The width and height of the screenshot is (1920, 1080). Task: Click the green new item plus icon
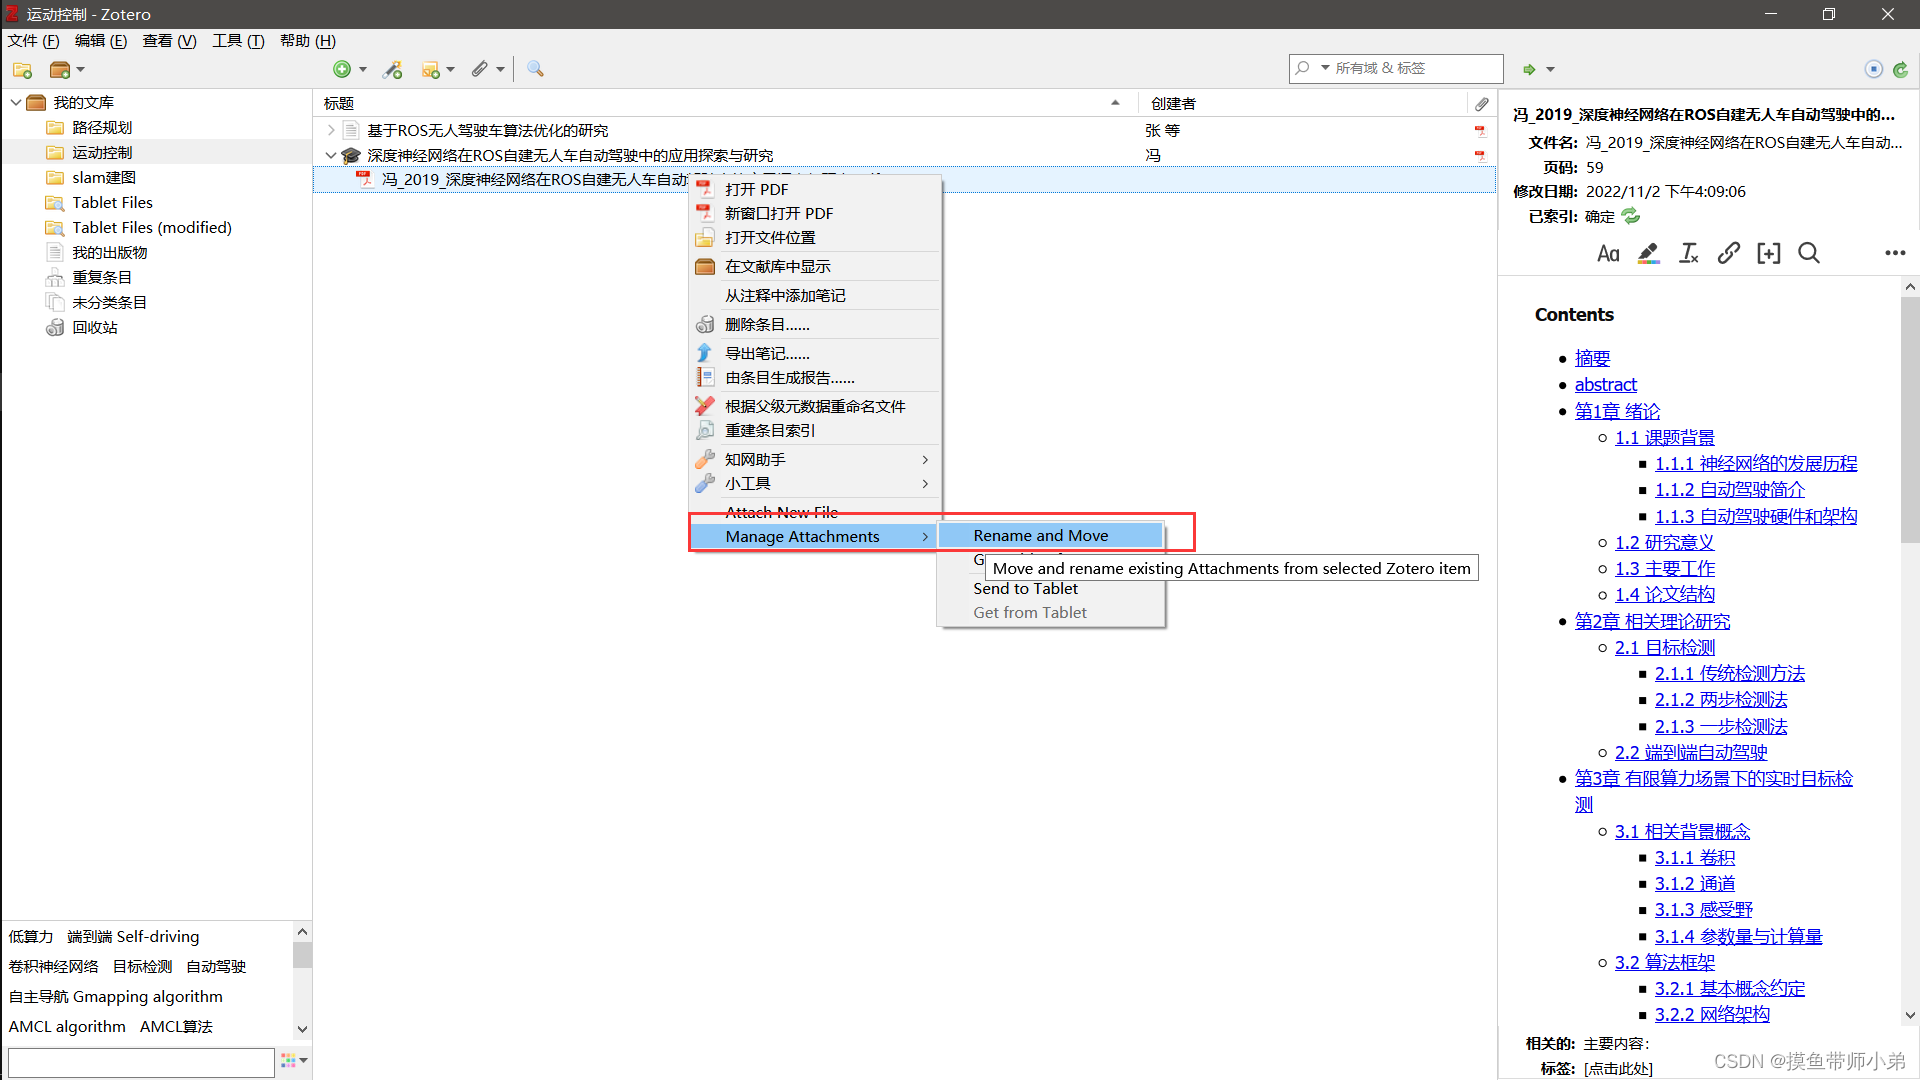[x=342, y=69]
